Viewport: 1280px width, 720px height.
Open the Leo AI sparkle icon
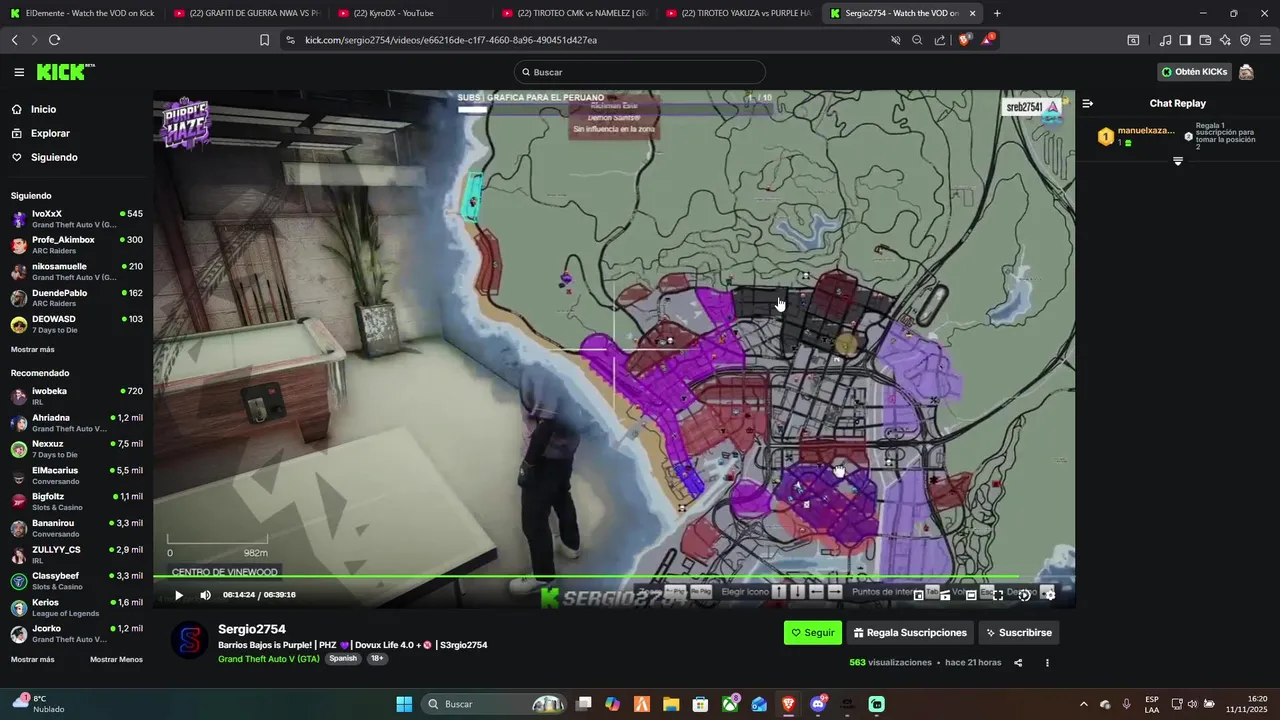(x=1225, y=40)
